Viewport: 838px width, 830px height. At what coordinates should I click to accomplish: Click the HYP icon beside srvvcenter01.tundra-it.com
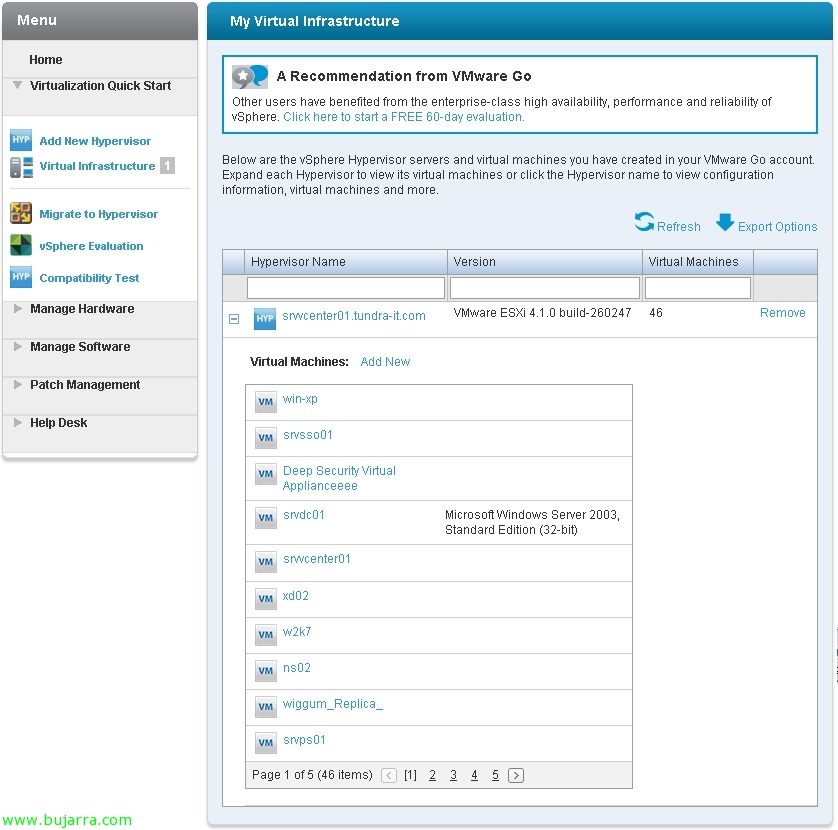click(x=265, y=319)
